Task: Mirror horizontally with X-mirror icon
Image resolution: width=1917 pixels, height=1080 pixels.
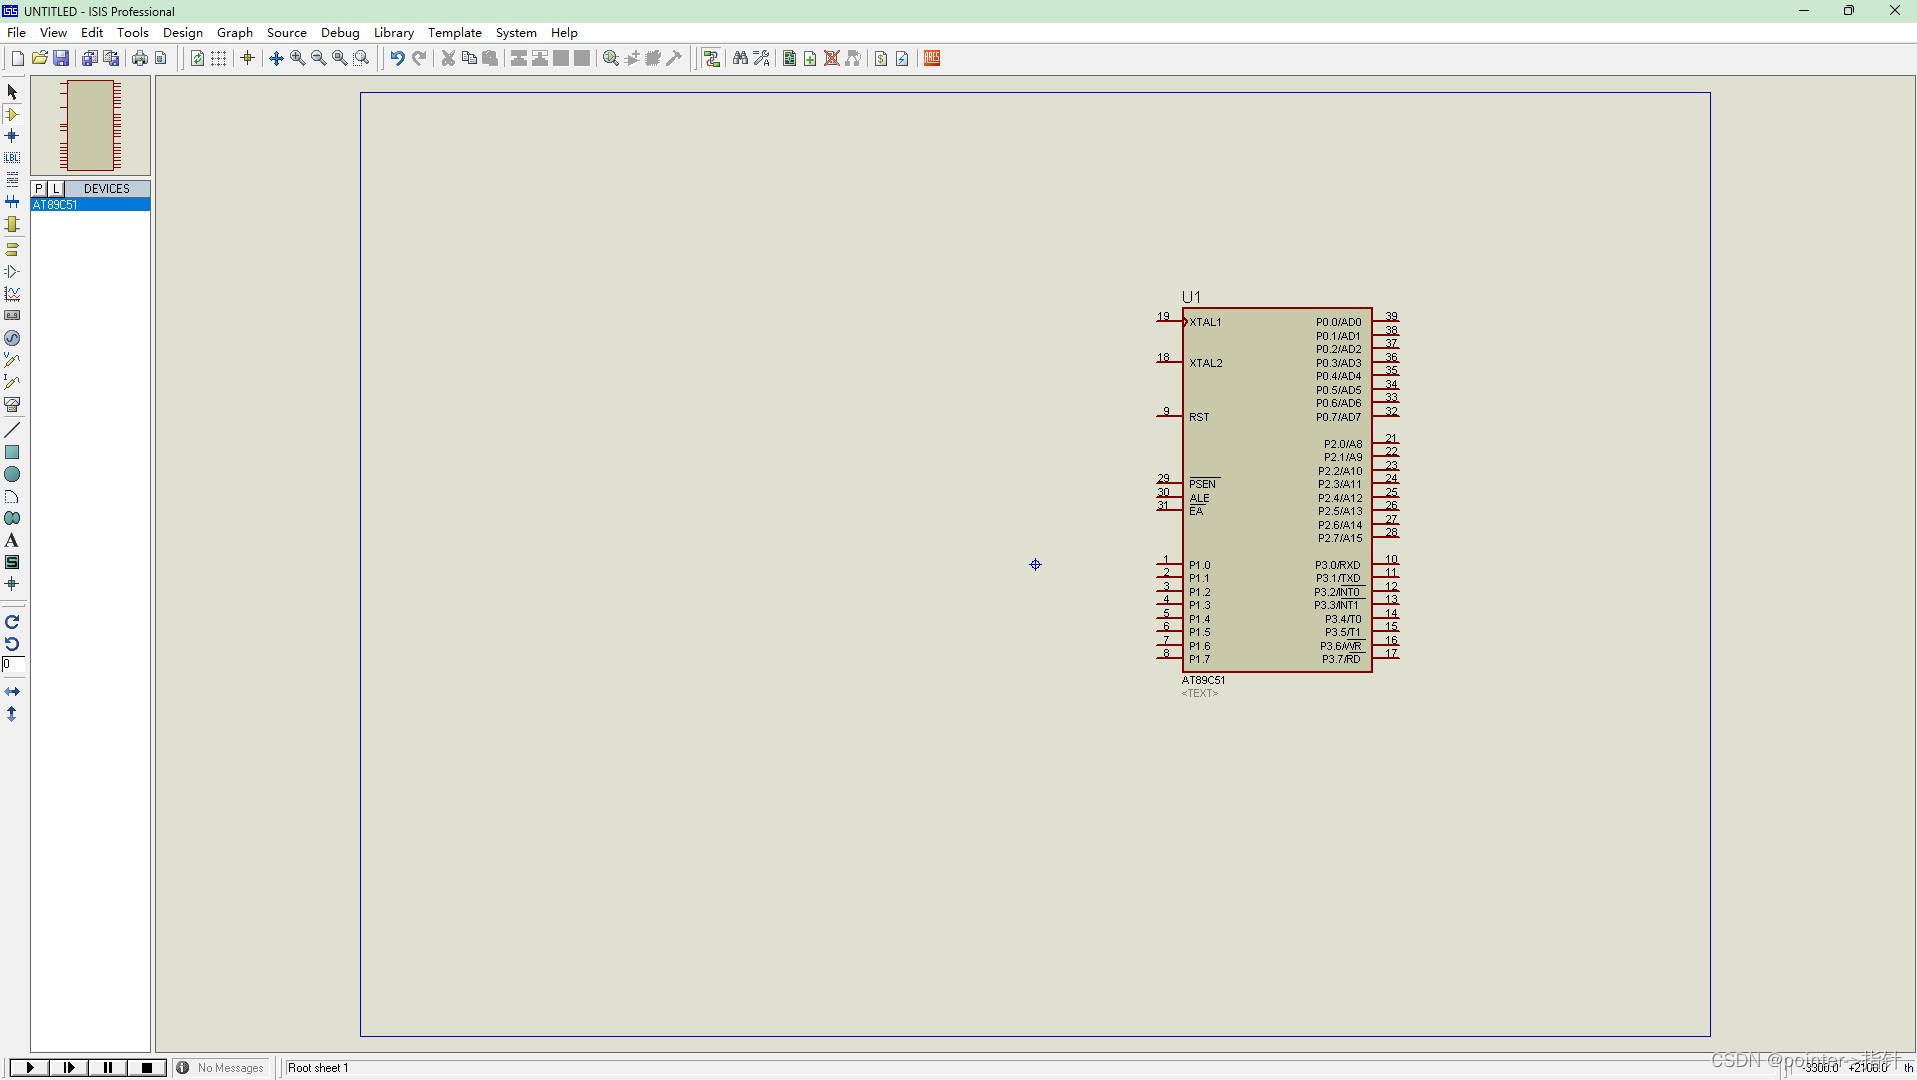Action: pos(12,692)
